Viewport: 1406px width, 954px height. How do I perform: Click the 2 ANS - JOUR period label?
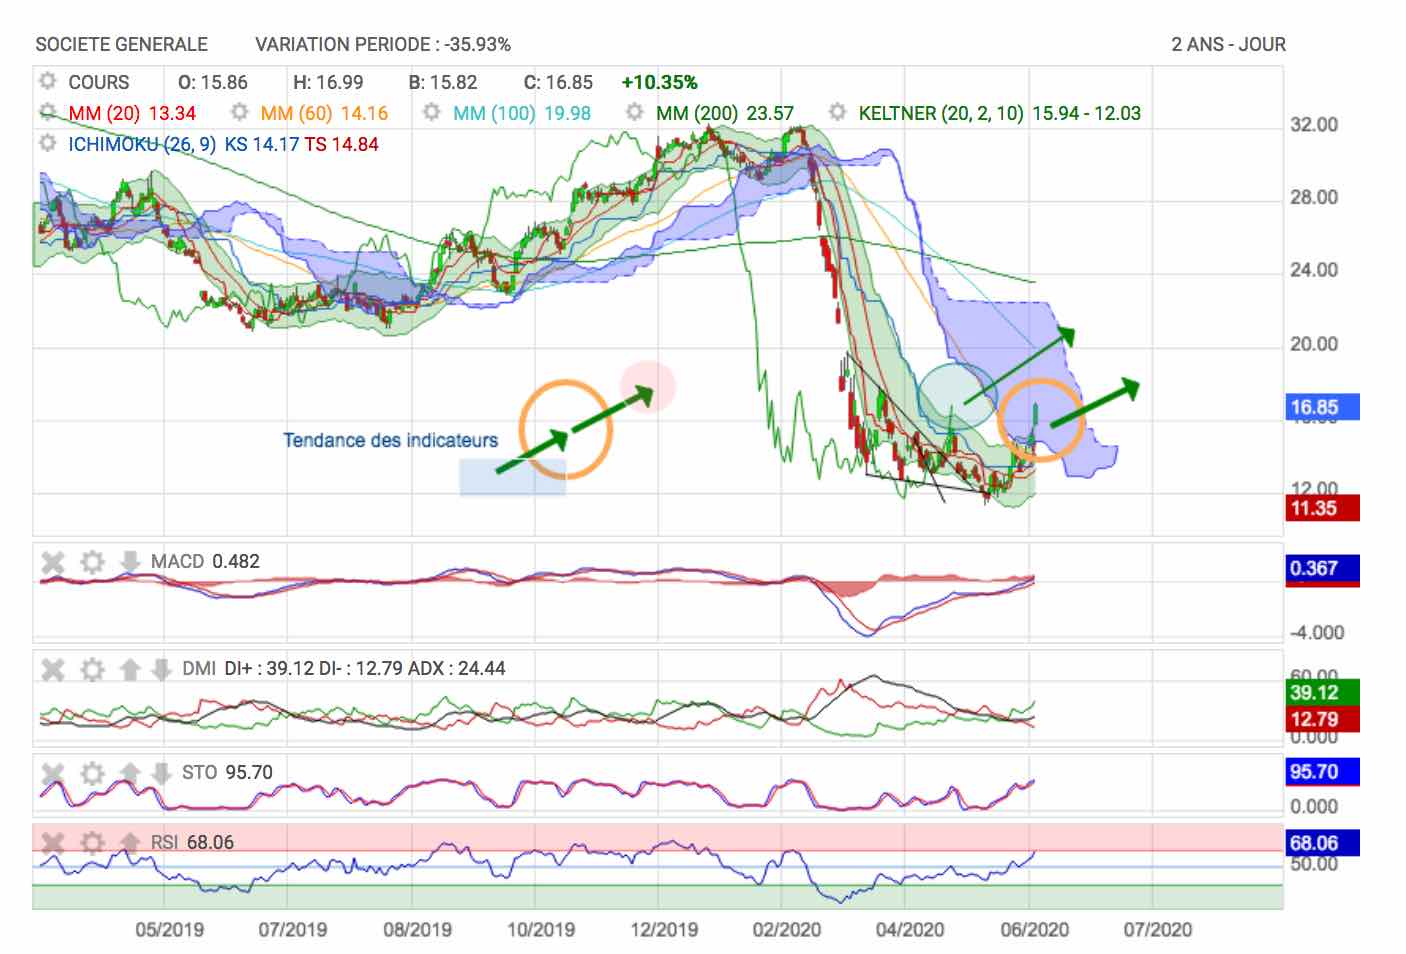1228,44
